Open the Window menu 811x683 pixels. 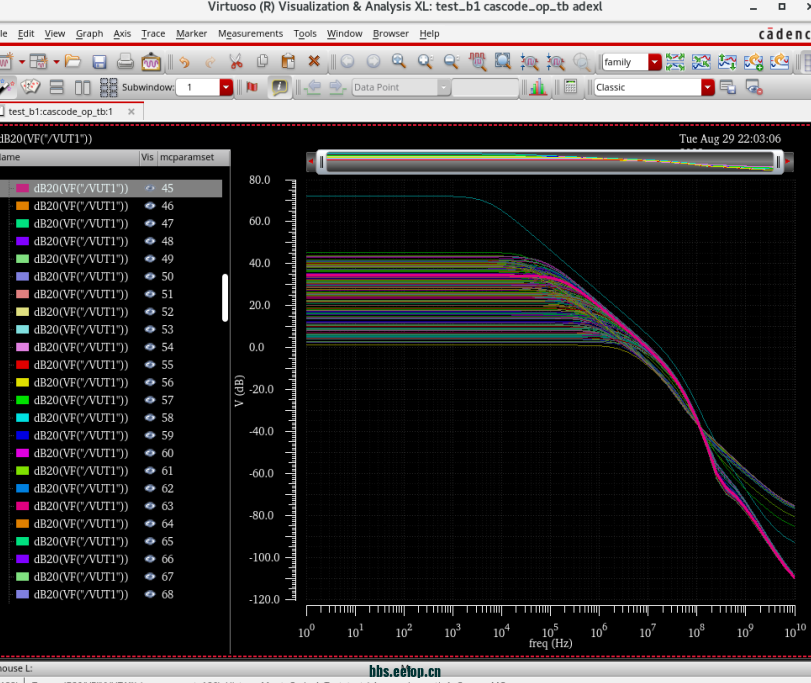pyautogui.click(x=344, y=34)
